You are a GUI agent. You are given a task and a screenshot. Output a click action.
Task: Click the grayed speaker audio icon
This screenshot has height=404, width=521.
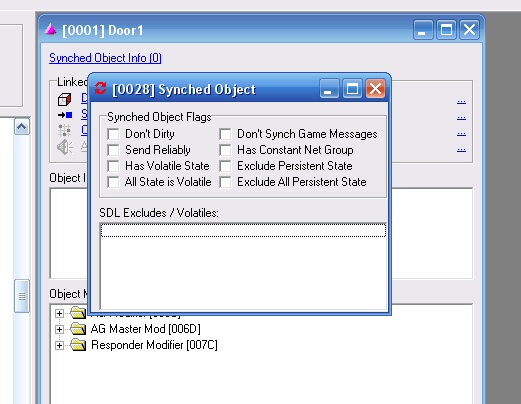pos(65,147)
